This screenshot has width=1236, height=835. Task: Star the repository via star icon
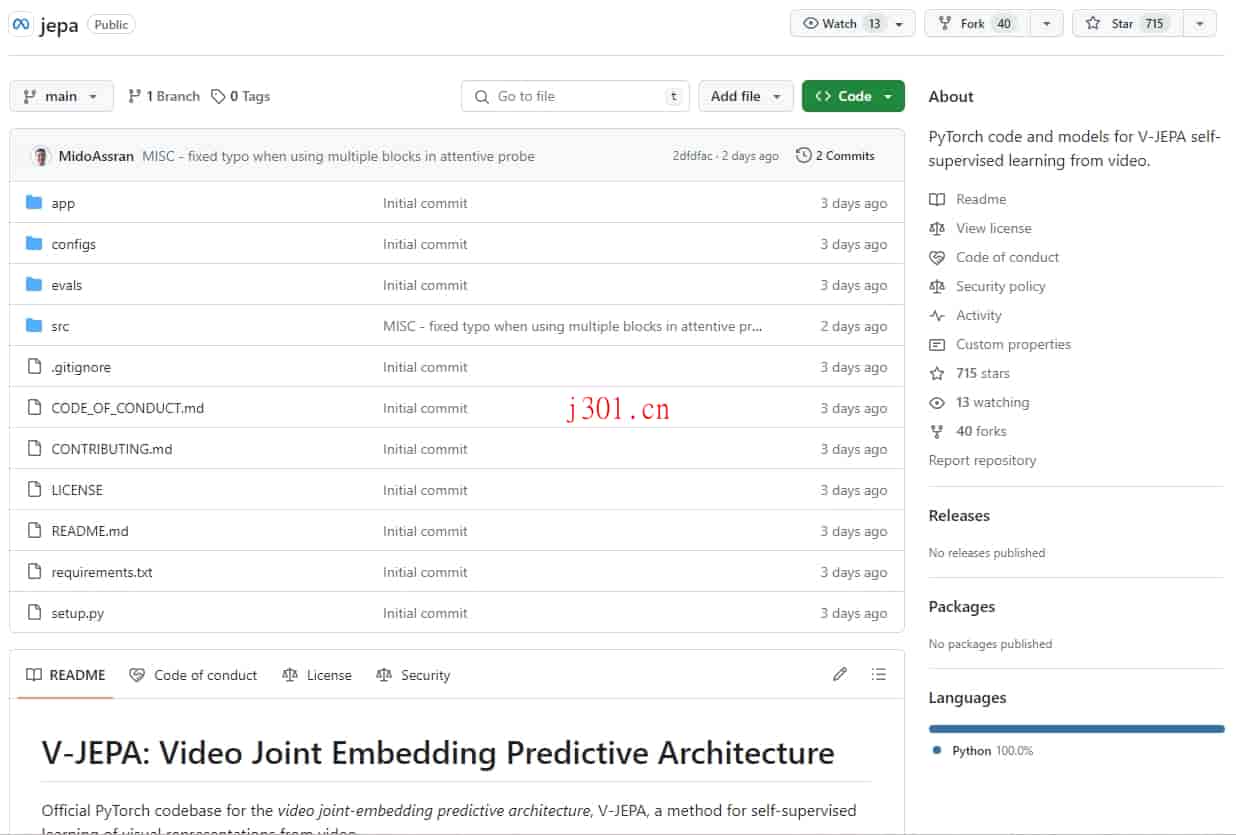click(1093, 23)
